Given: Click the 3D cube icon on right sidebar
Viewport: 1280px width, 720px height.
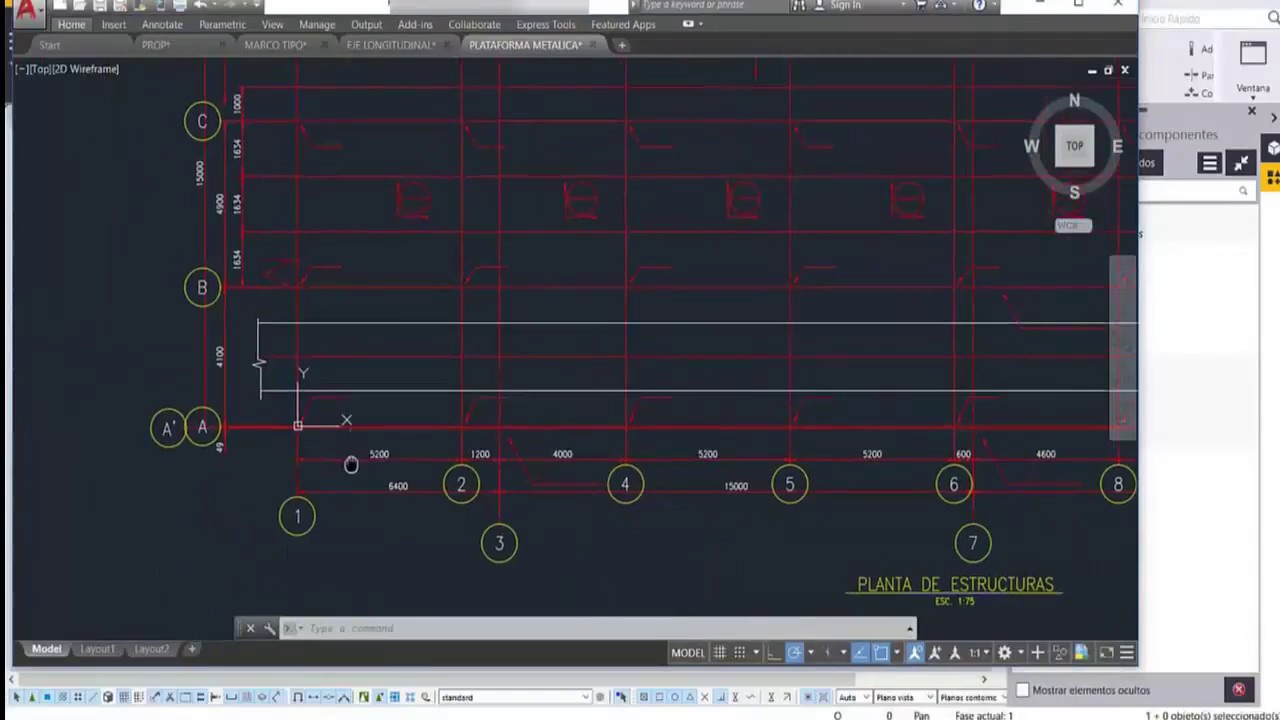Looking at the screenshot, I should tap(1273, 148).
